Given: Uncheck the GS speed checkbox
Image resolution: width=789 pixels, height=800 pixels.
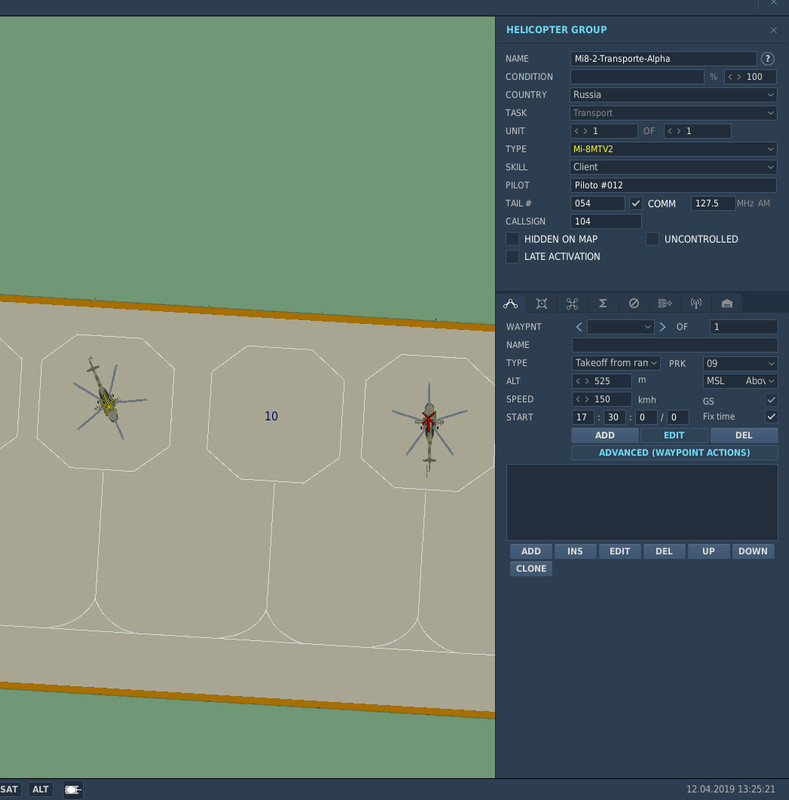Looking at the screenshot, I should point(771,400).
